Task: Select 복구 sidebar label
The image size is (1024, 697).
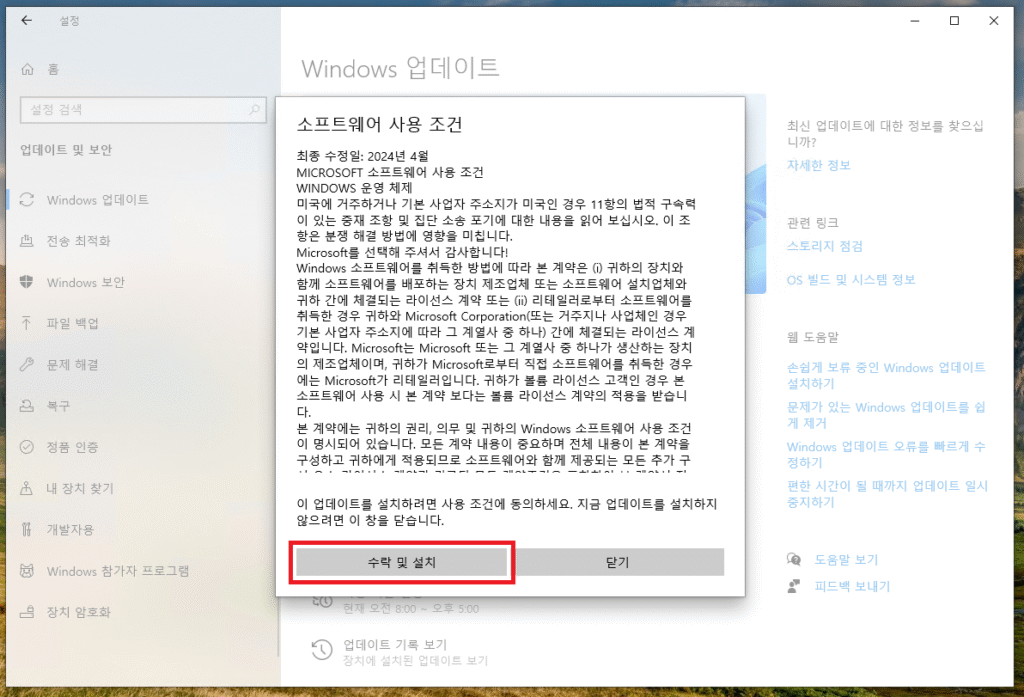Action: [x=58, y=406]
